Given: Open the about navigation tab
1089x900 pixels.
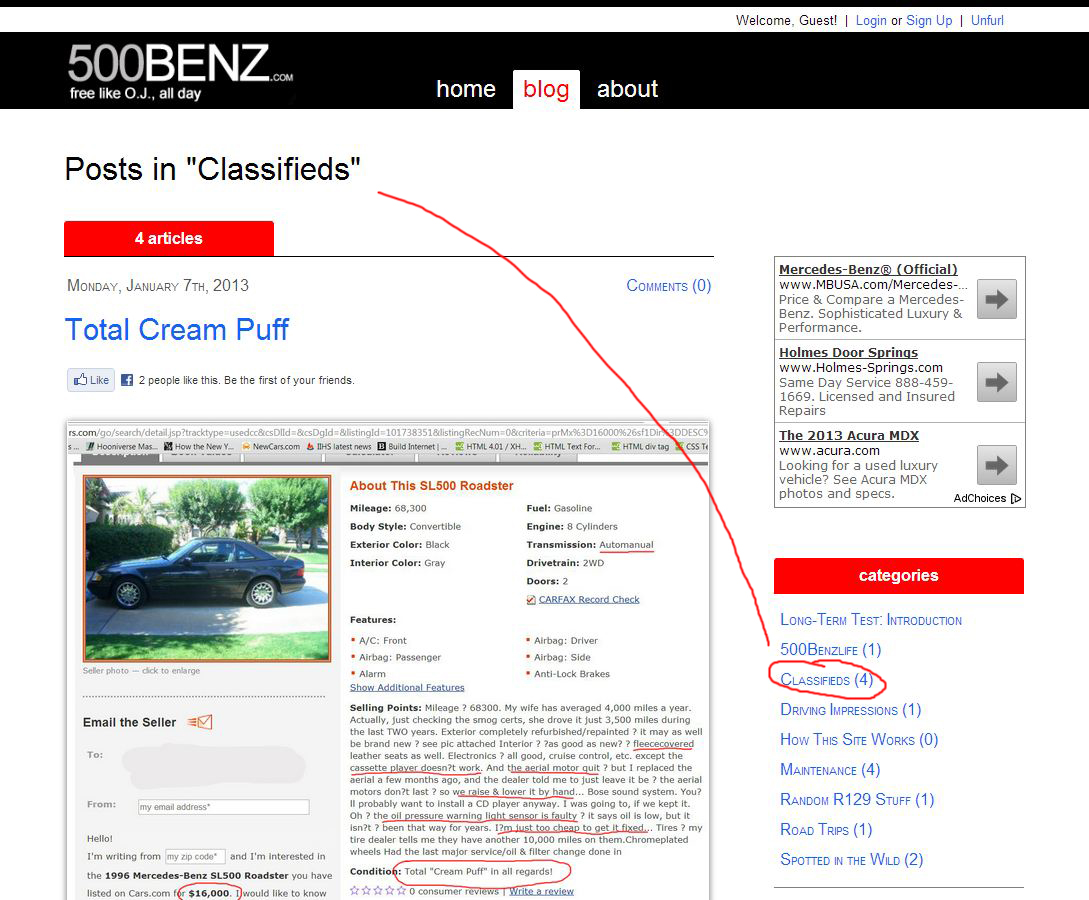Looking at the screenshot, I should [x=627, y=89].
